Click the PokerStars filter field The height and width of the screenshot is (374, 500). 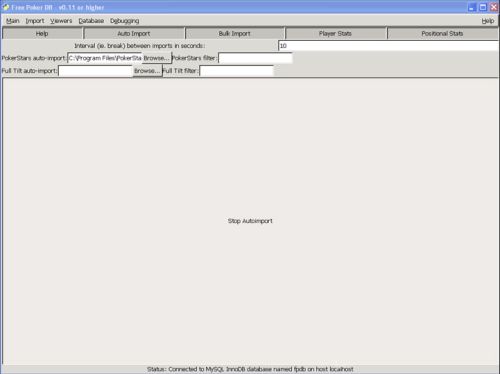coord(255,58)
